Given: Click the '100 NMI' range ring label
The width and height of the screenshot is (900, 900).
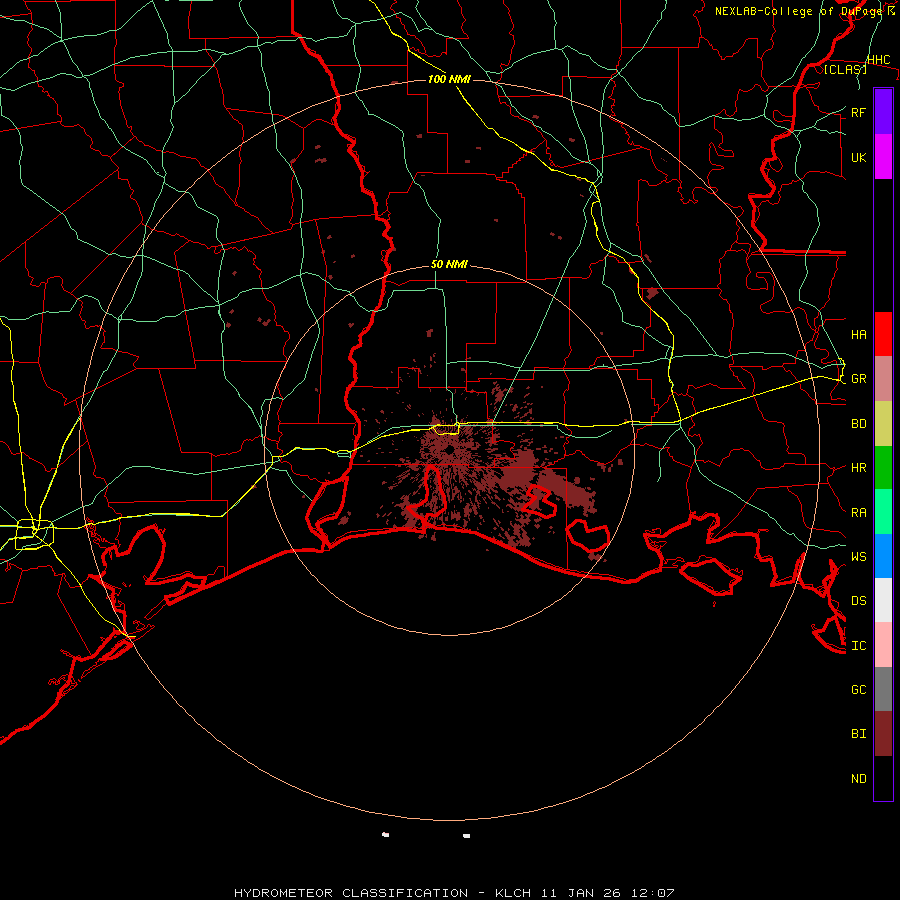Looking at the screenshot, I should pyautogui.click(x=449, y=79).
